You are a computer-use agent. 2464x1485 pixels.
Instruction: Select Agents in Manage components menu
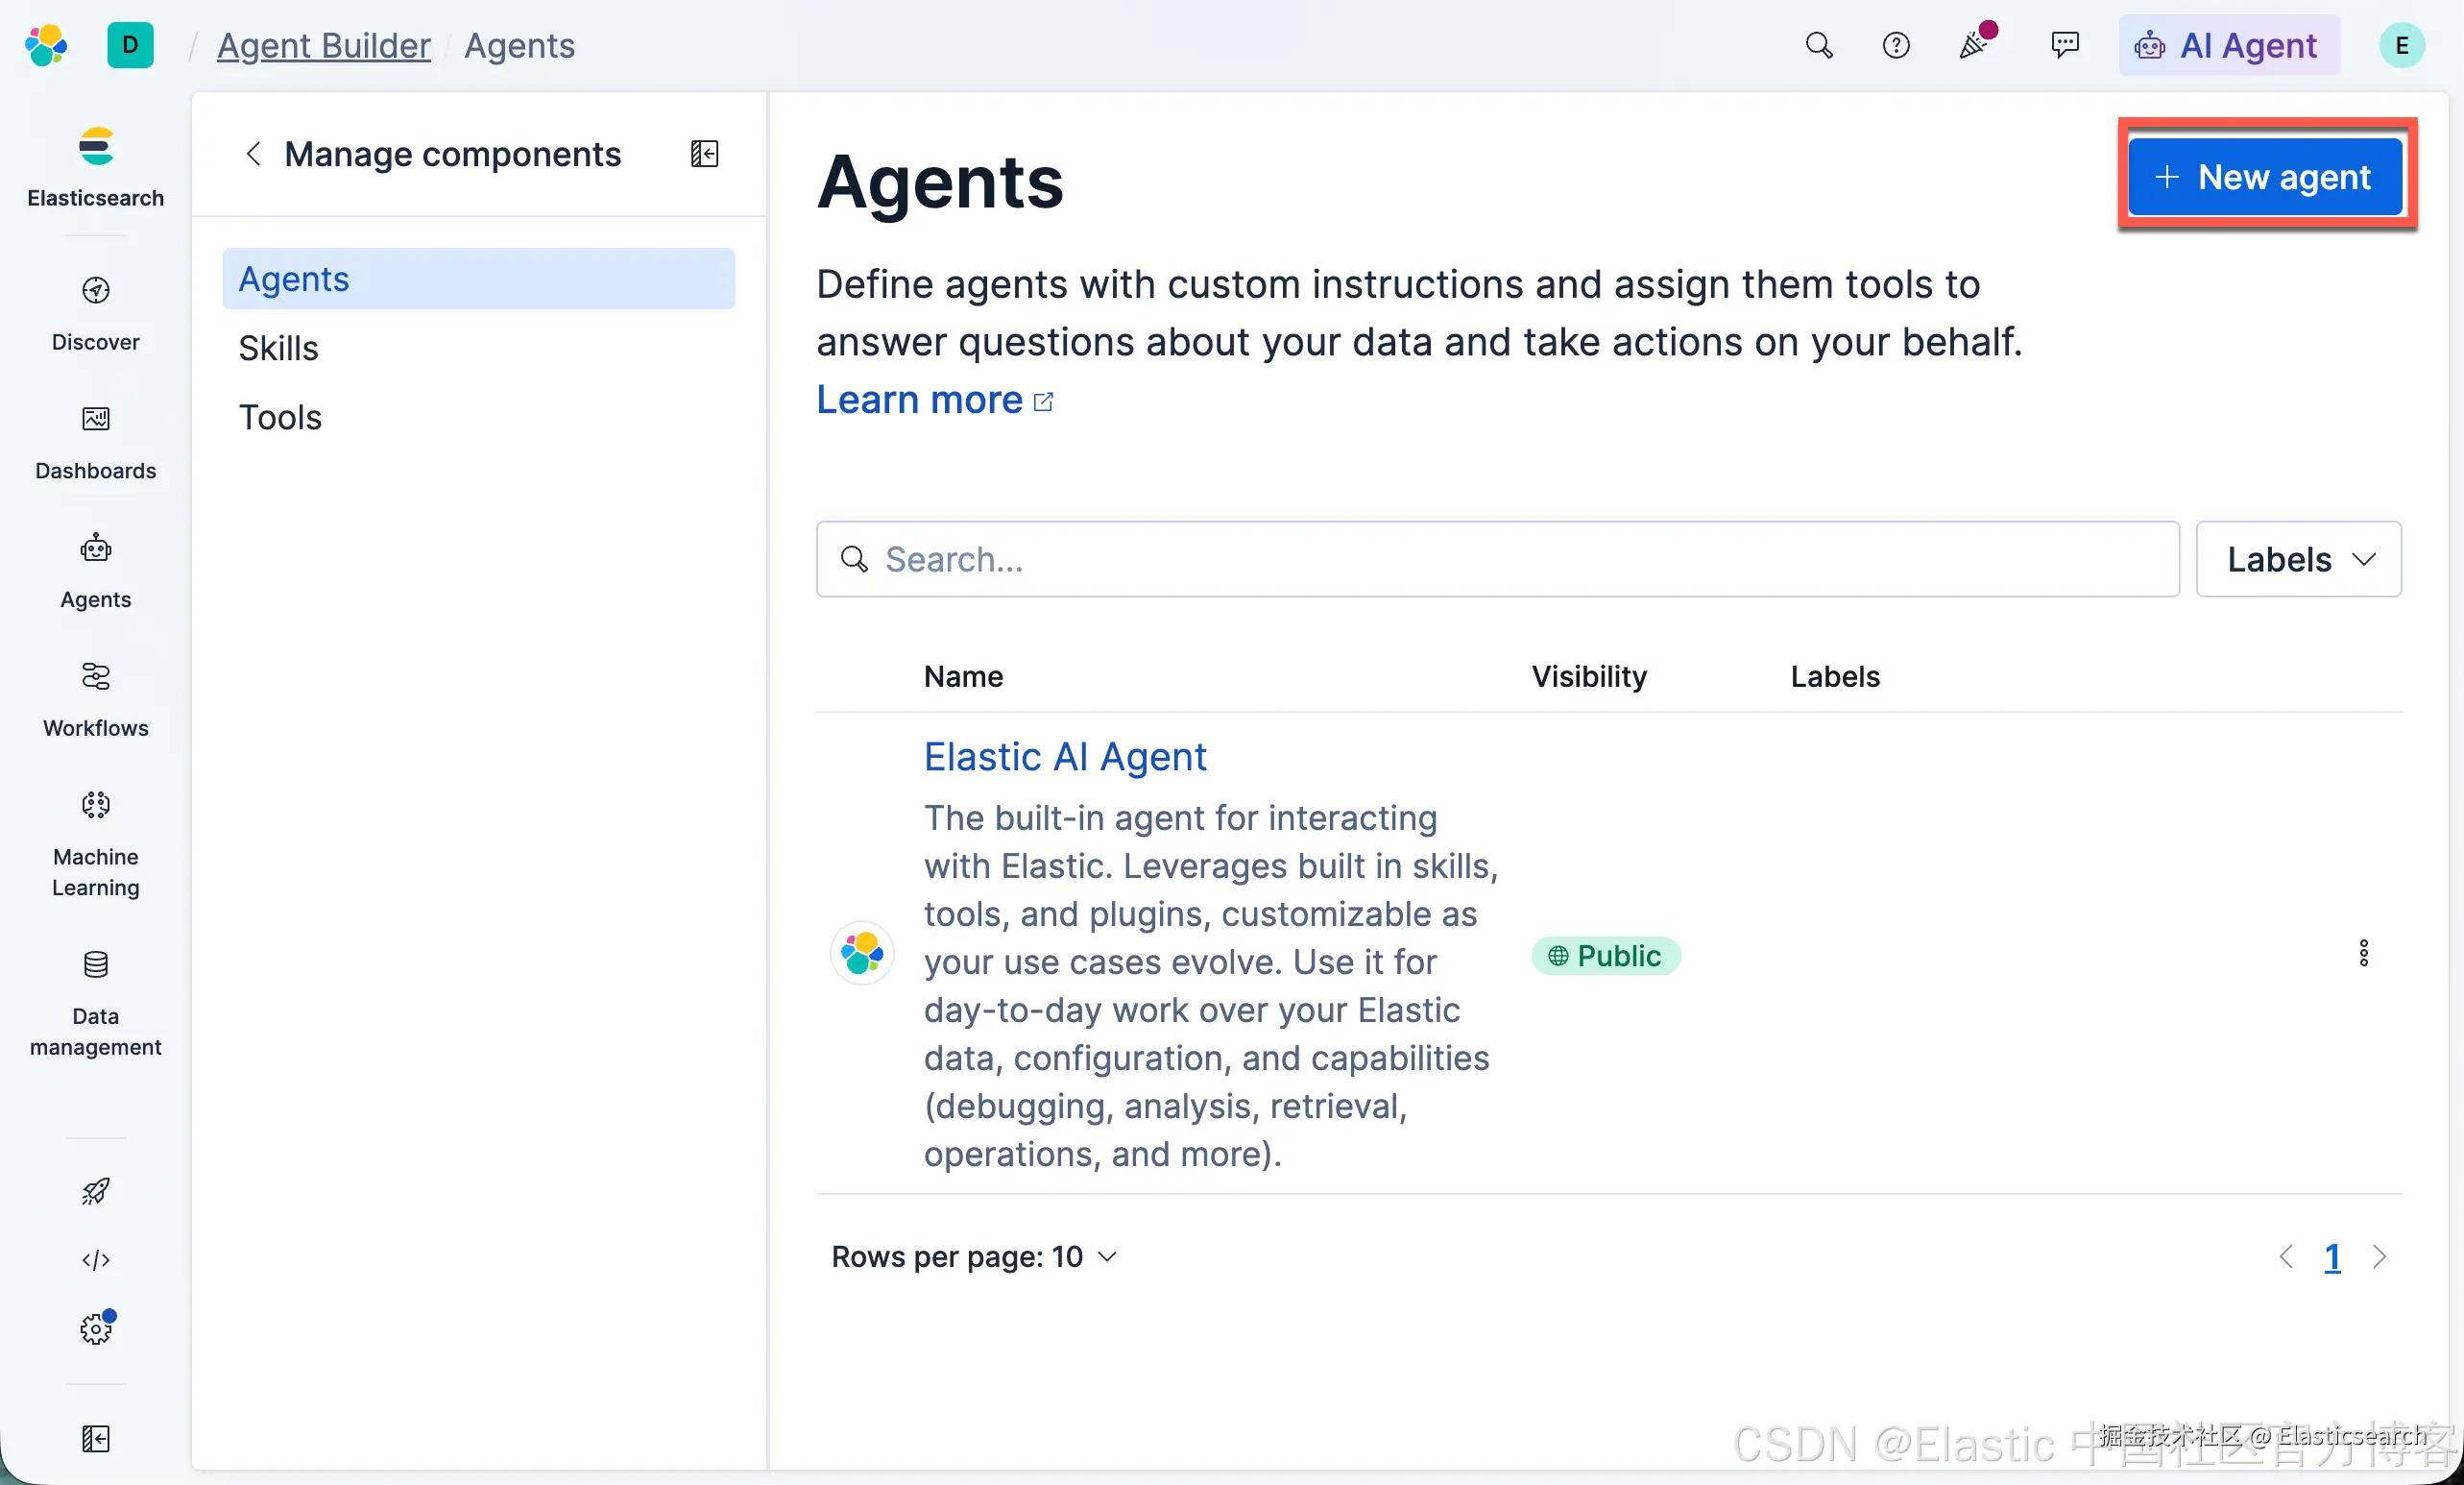click(479, 278)
